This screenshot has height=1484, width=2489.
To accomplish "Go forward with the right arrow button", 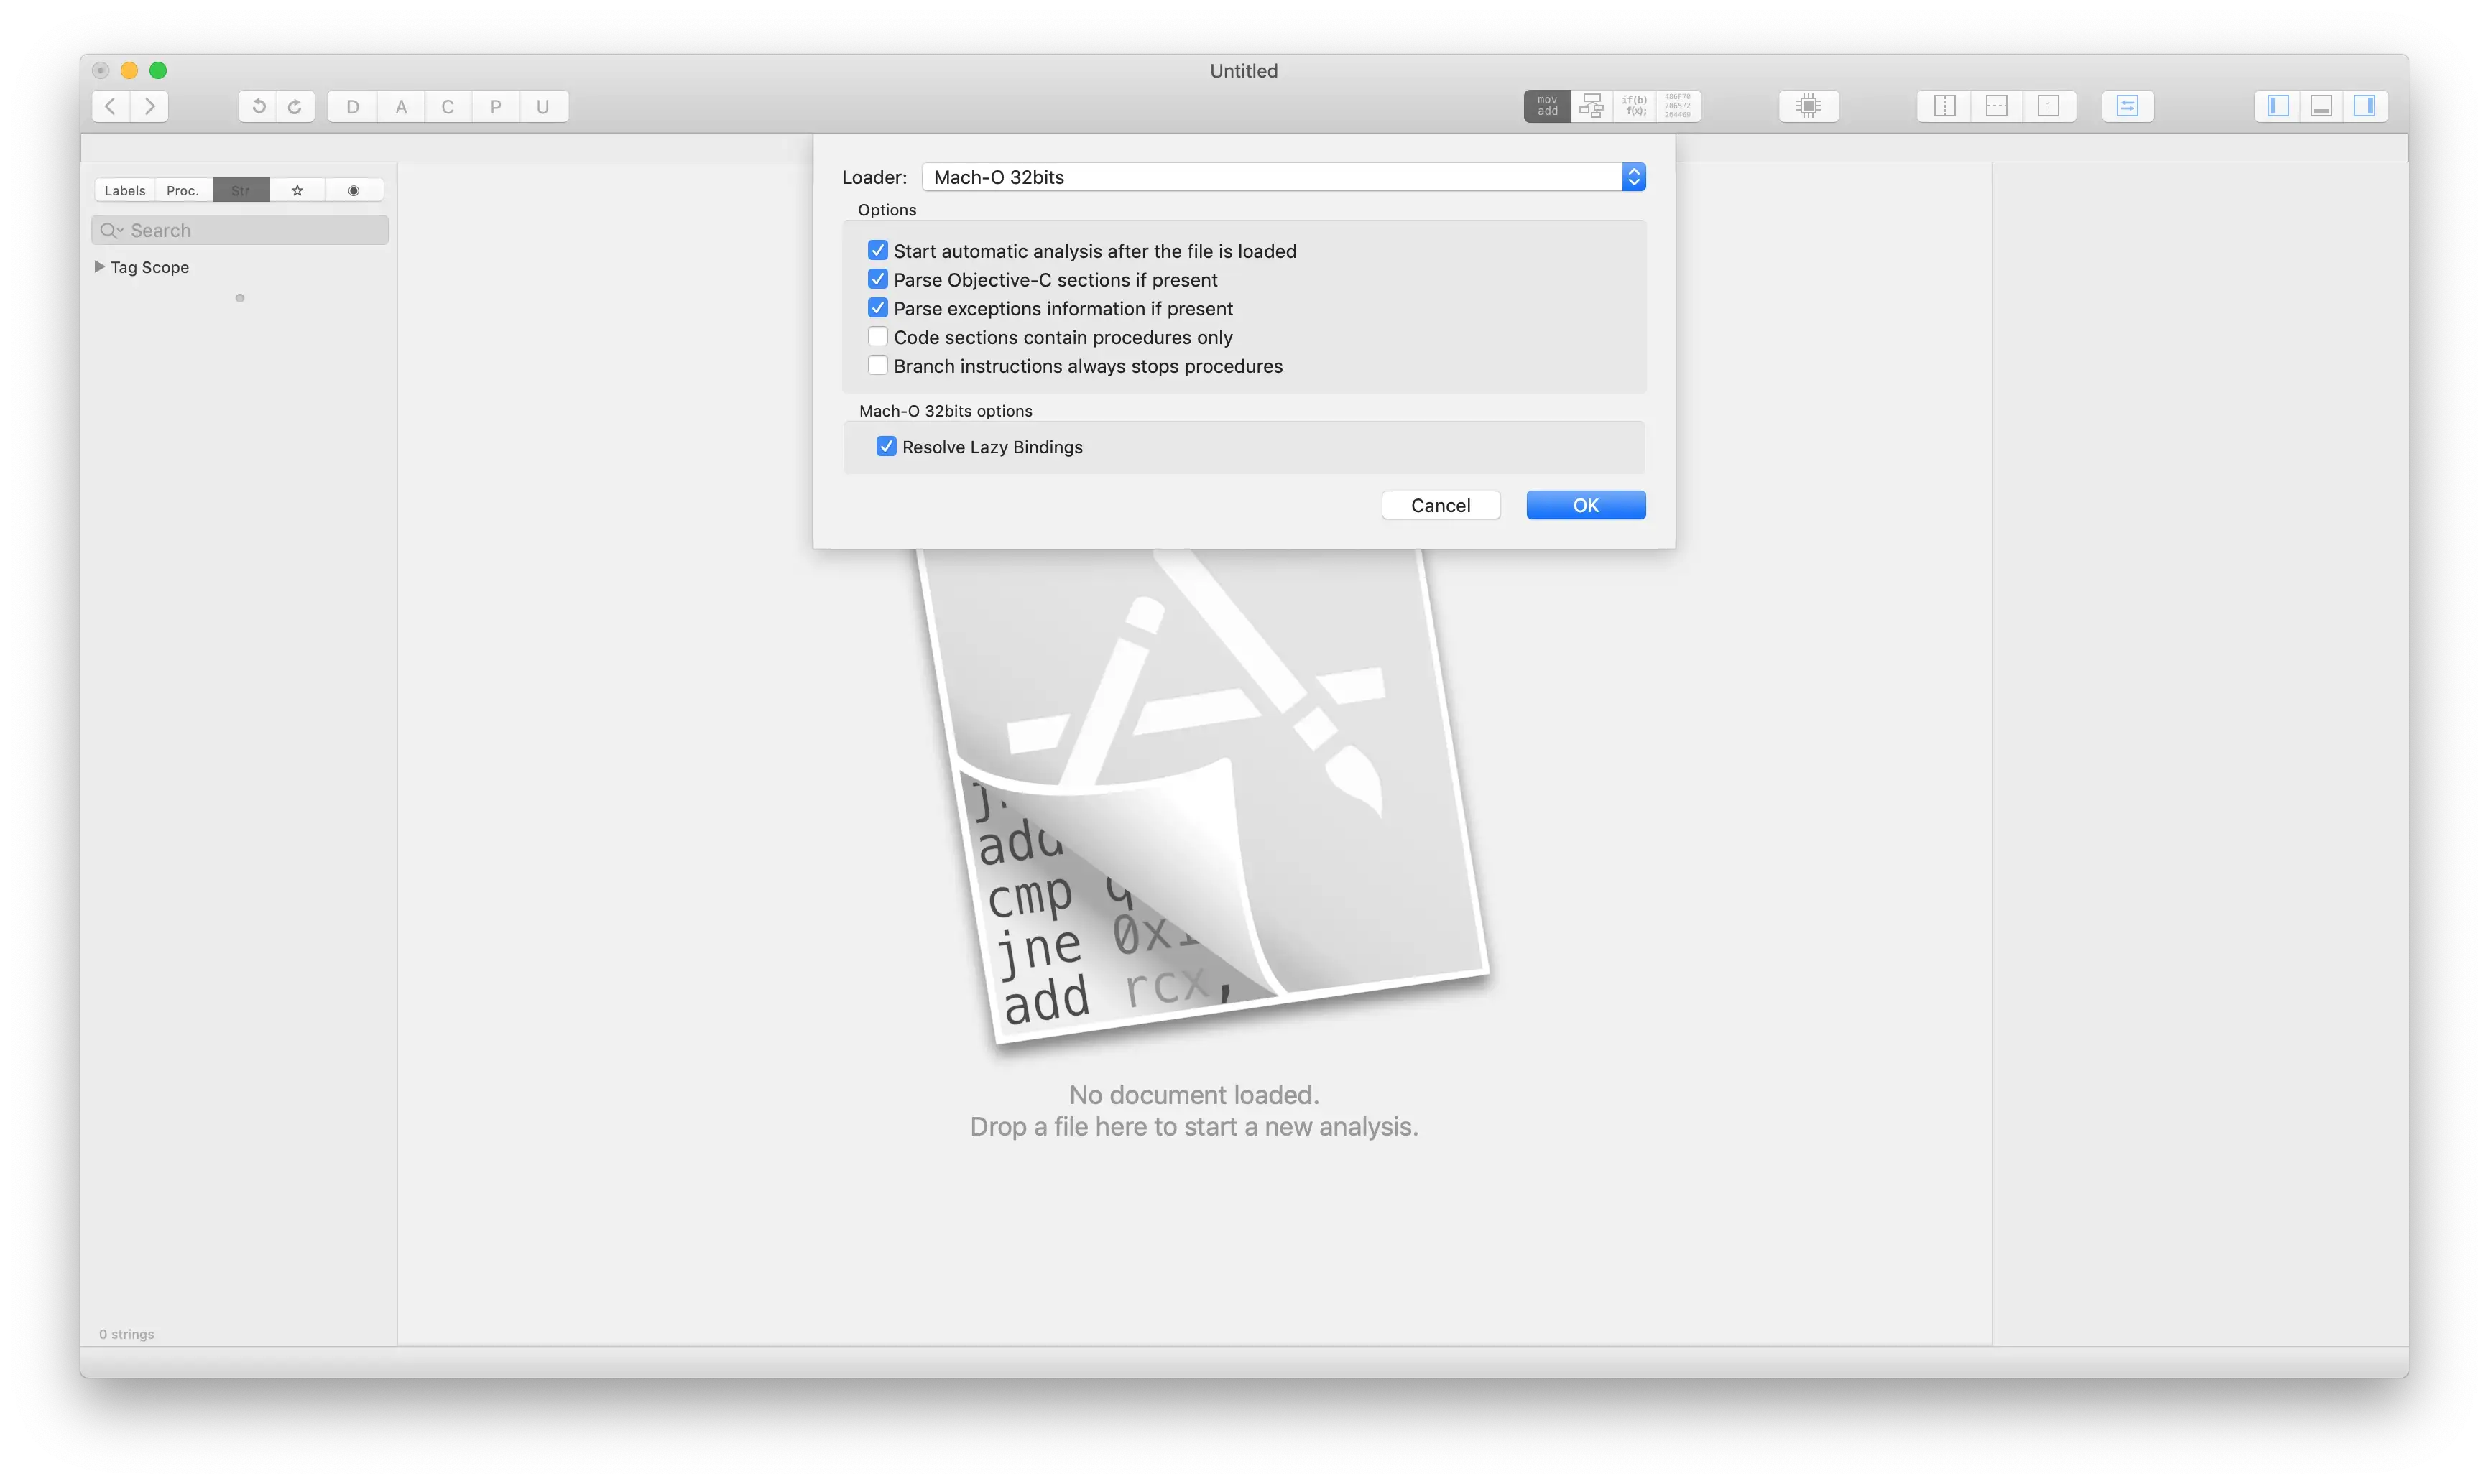I will coord(150,106).
